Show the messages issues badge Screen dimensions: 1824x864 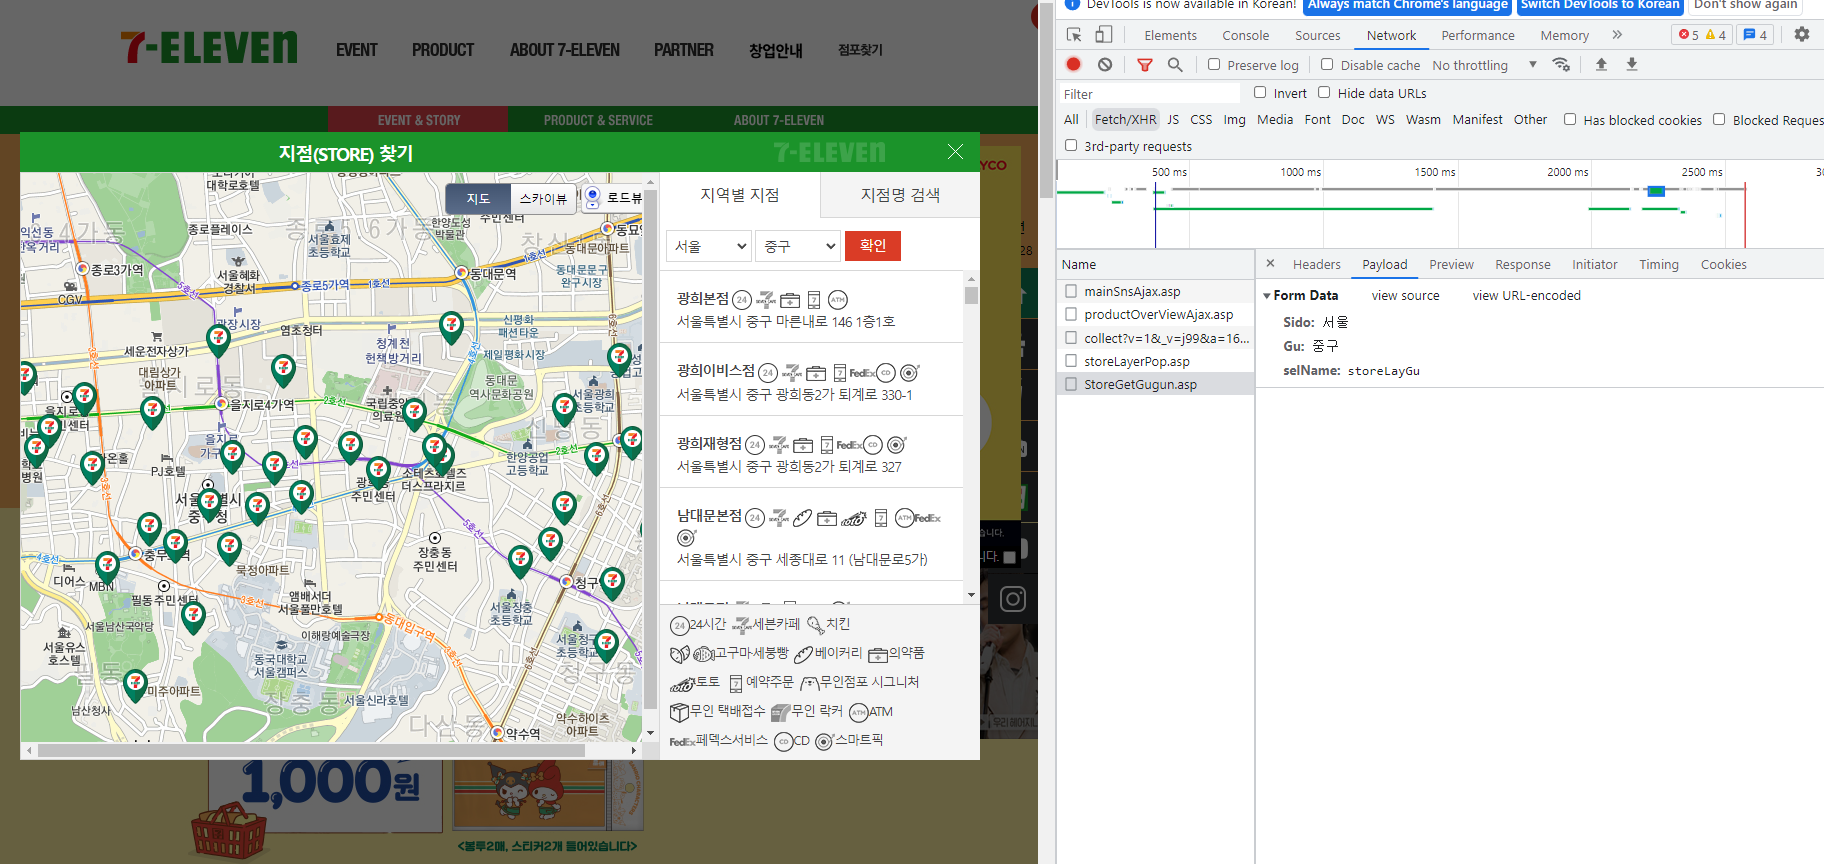[1755, 35]
